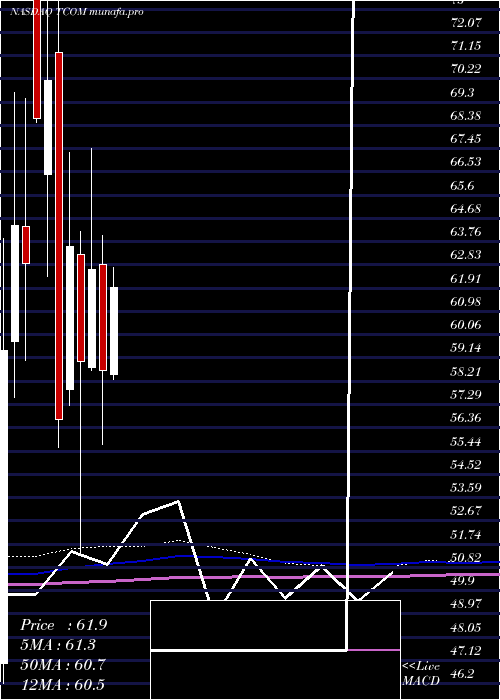The height and width of the screenshot is (700, 500).
Task: Select the 71.15 price axis label
Action: coord(466,45)
